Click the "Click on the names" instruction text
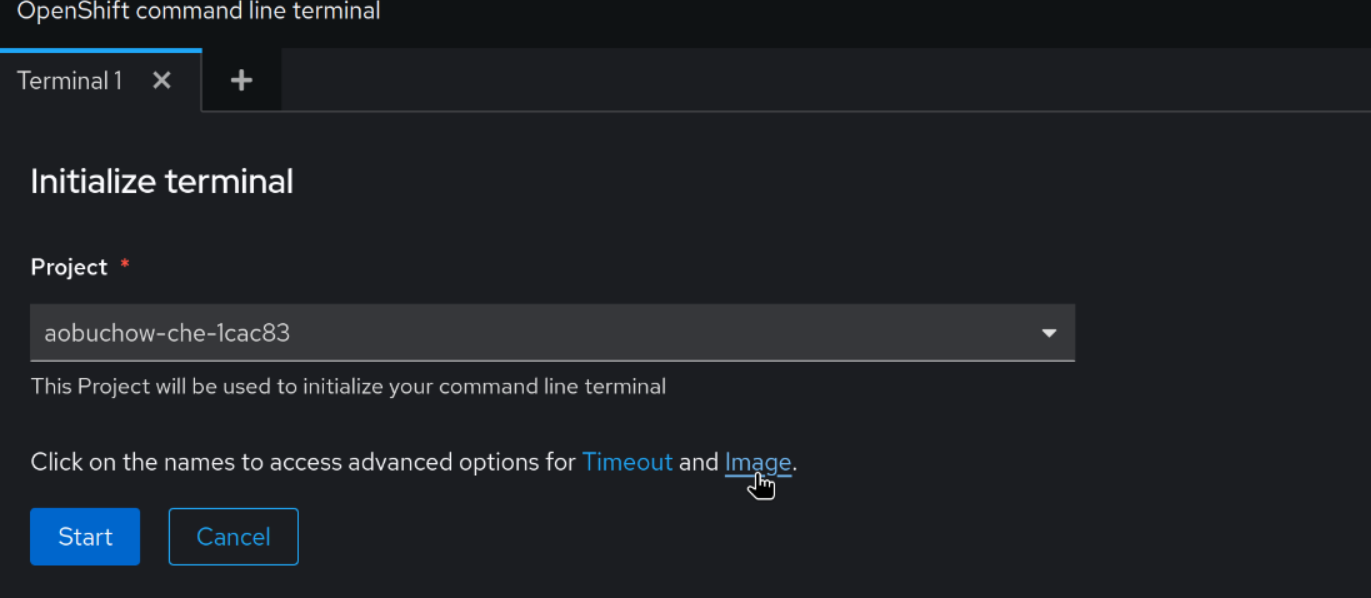Viewport: 1371px width, 598px height. (150, 462)
